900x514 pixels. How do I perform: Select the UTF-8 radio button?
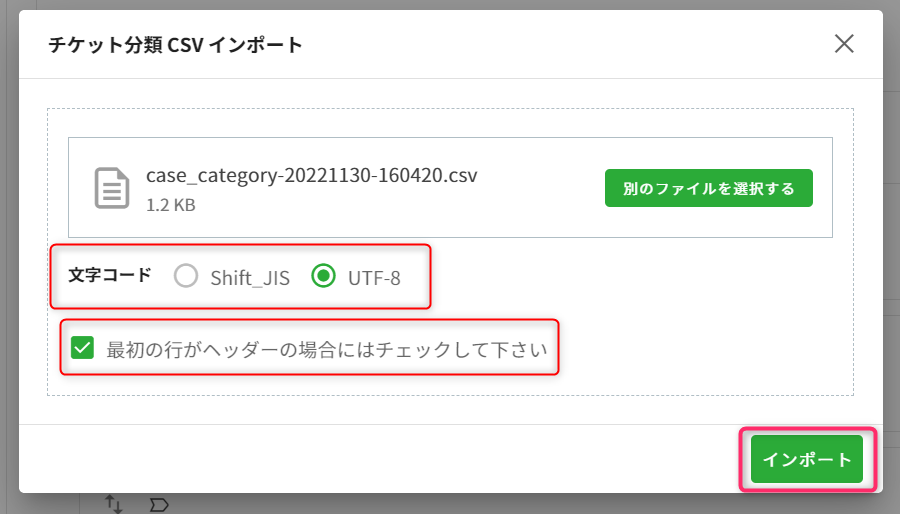coord(324,276)
